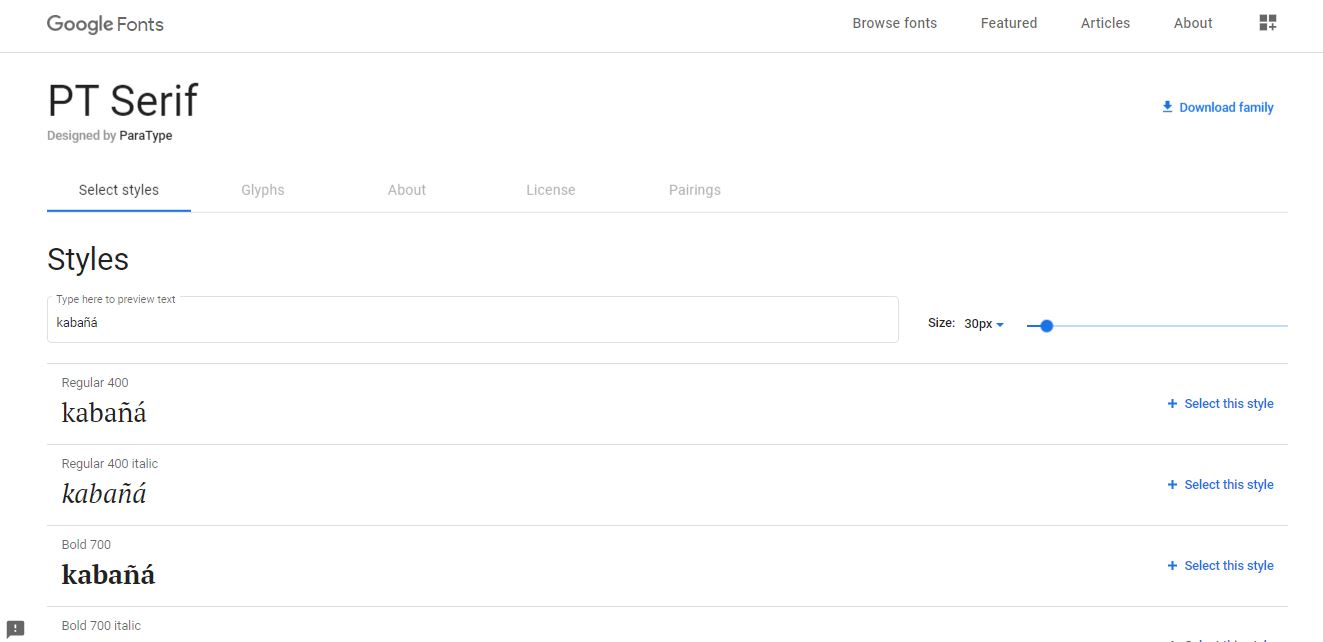The height and width of the screenshot is (642, 1323).
Task: Select the Regular 400 italic style
Action: click(x=1220, y=485)
